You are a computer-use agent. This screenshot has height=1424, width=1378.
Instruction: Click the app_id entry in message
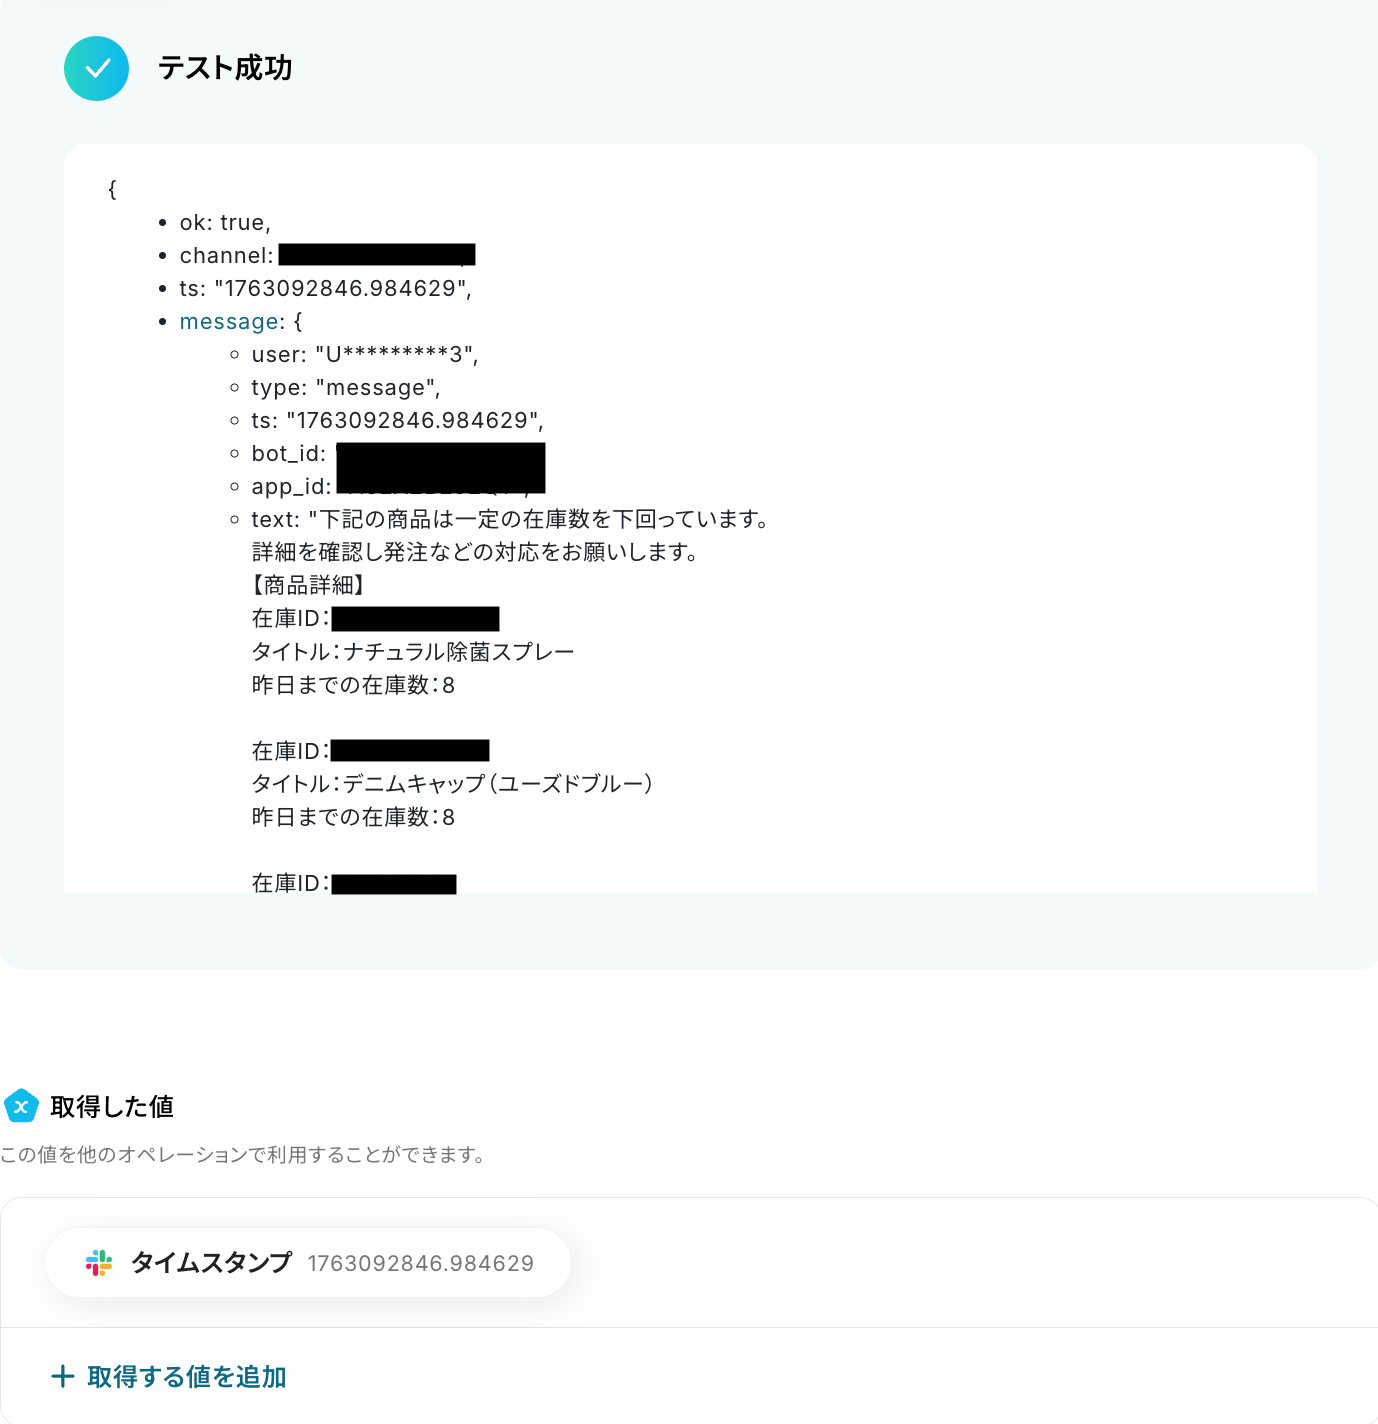(x=398, y=487)
